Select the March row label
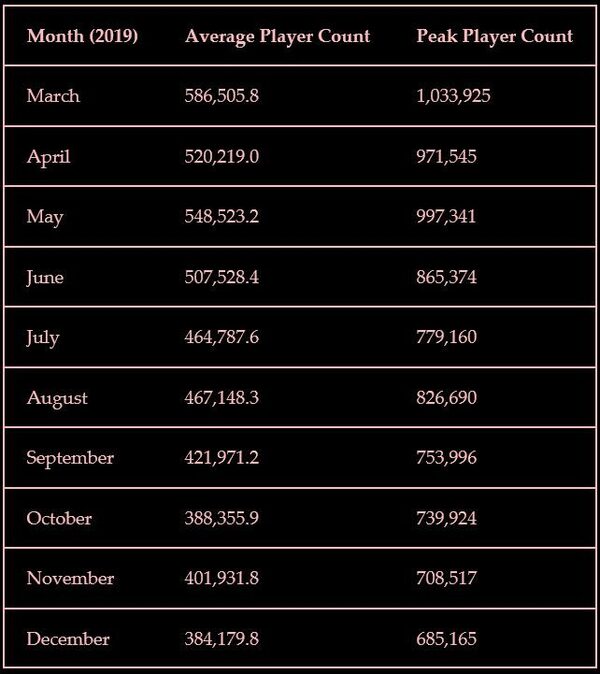 (x=53, y=96)
